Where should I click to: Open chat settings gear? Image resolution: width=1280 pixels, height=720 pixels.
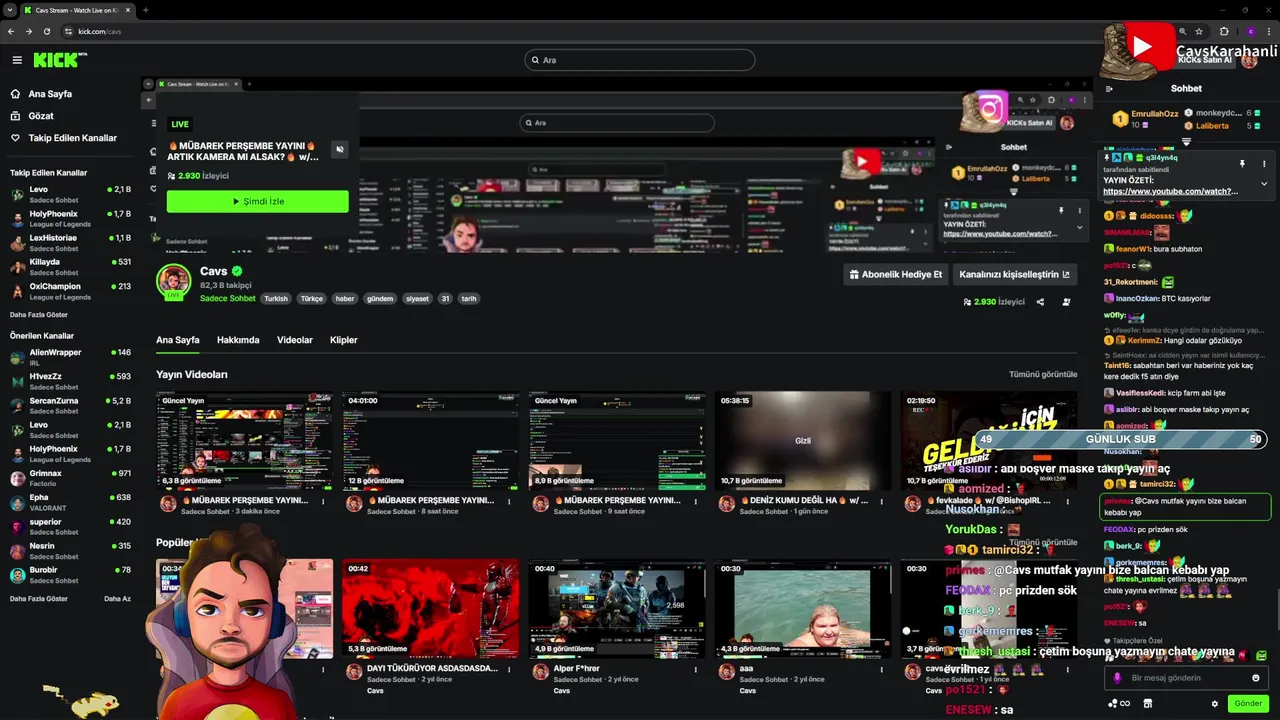(x=1215, y=703)
